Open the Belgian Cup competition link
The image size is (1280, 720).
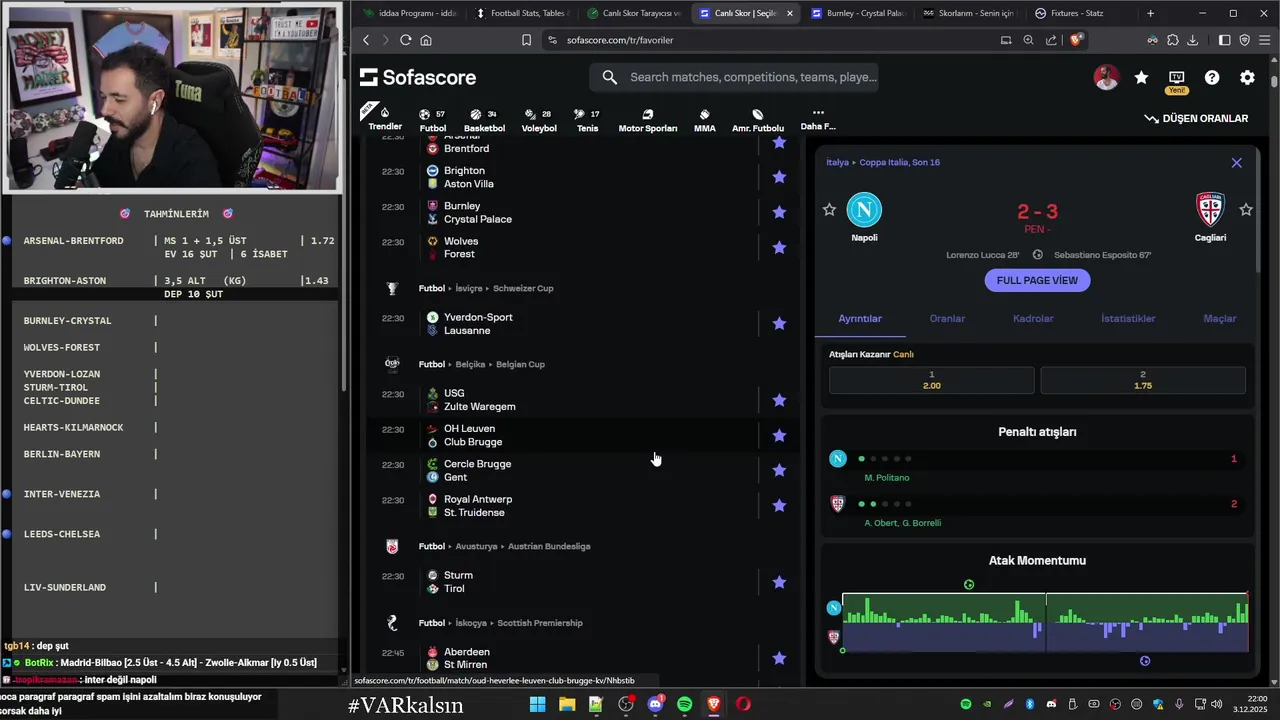[x=520, y=364]
